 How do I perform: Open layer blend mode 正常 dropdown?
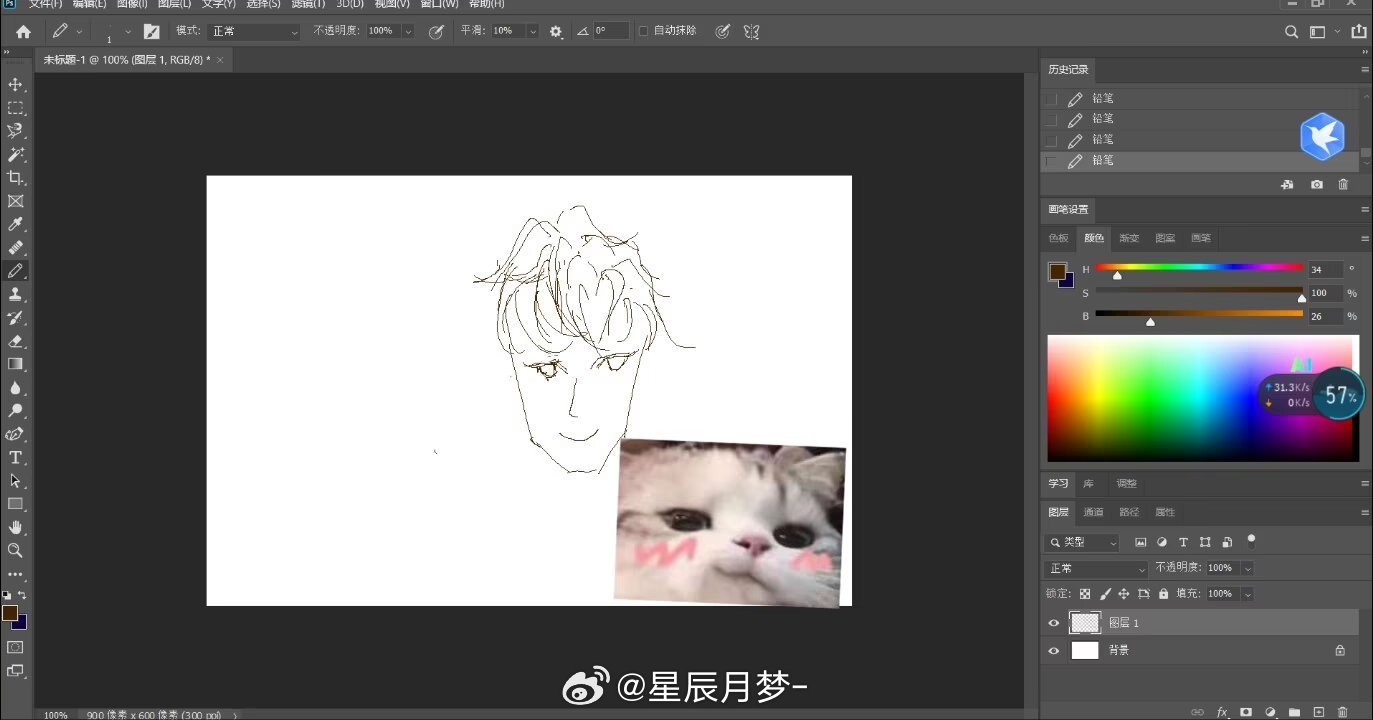(1097, 568)
